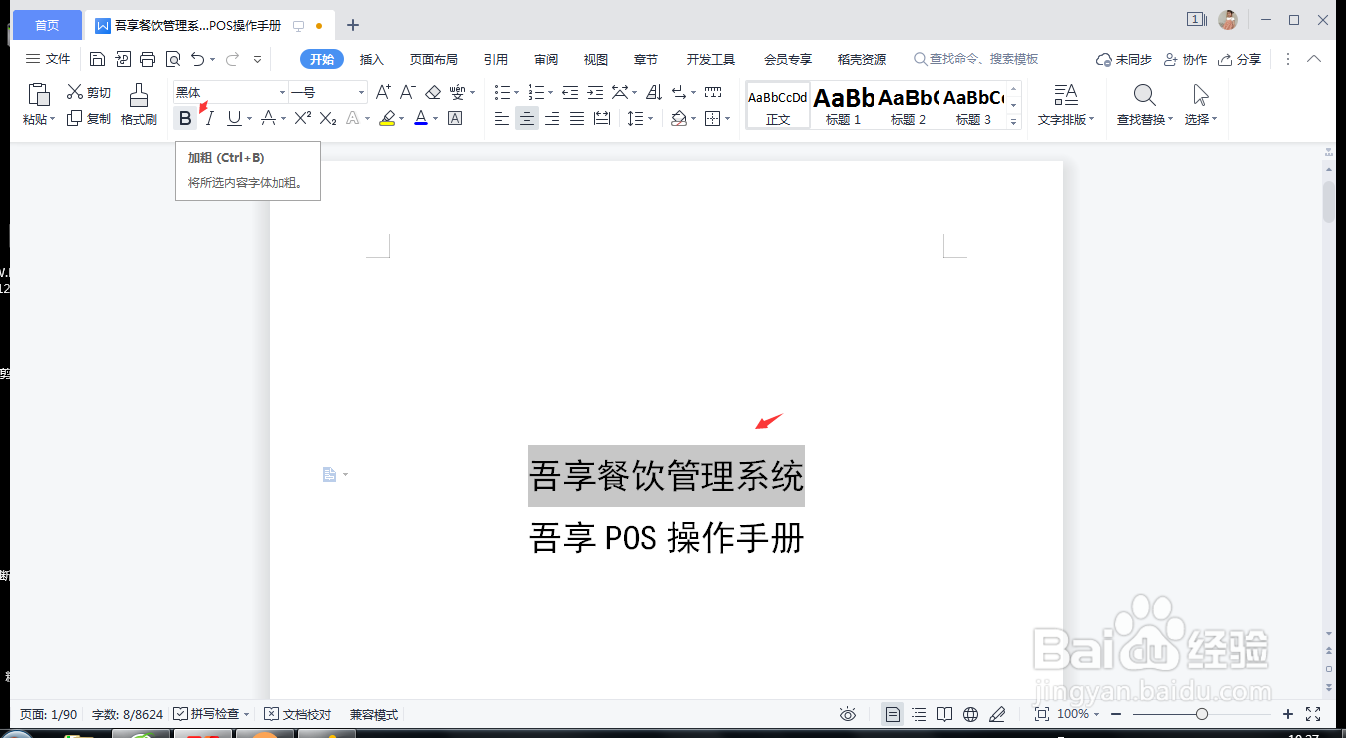
Task: Click the Undo arrow icon
Action: pos(198,59)
